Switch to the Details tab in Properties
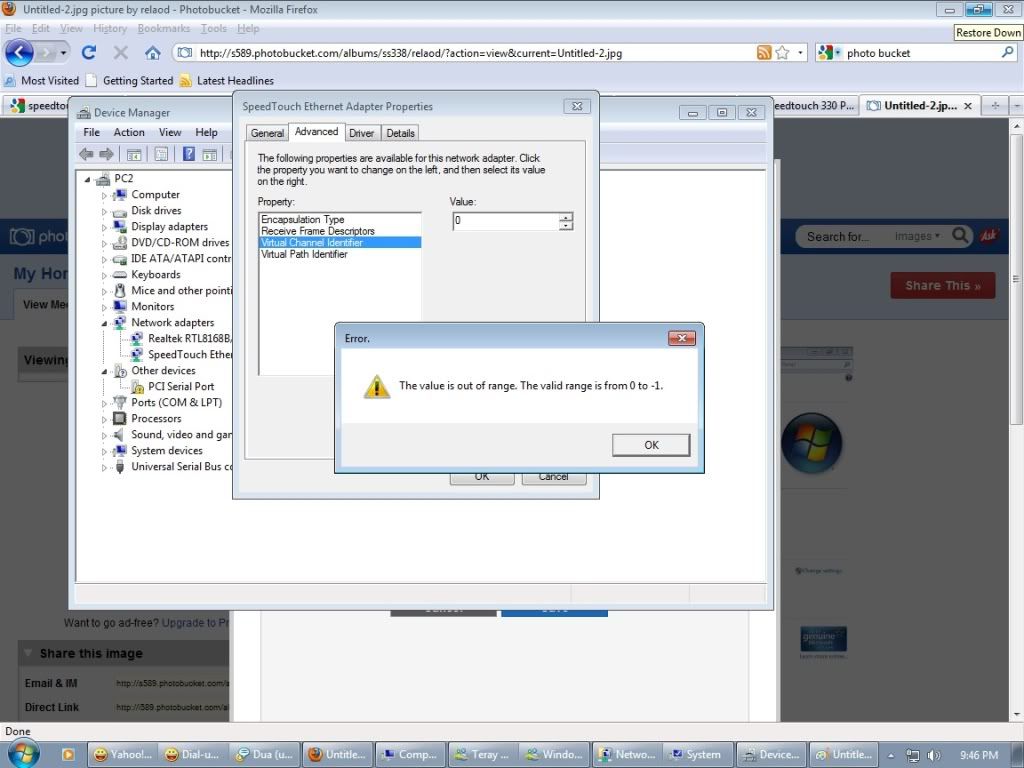Image resolution: width=1024 pixels, height=768 pixels. [x=400, y=133]
